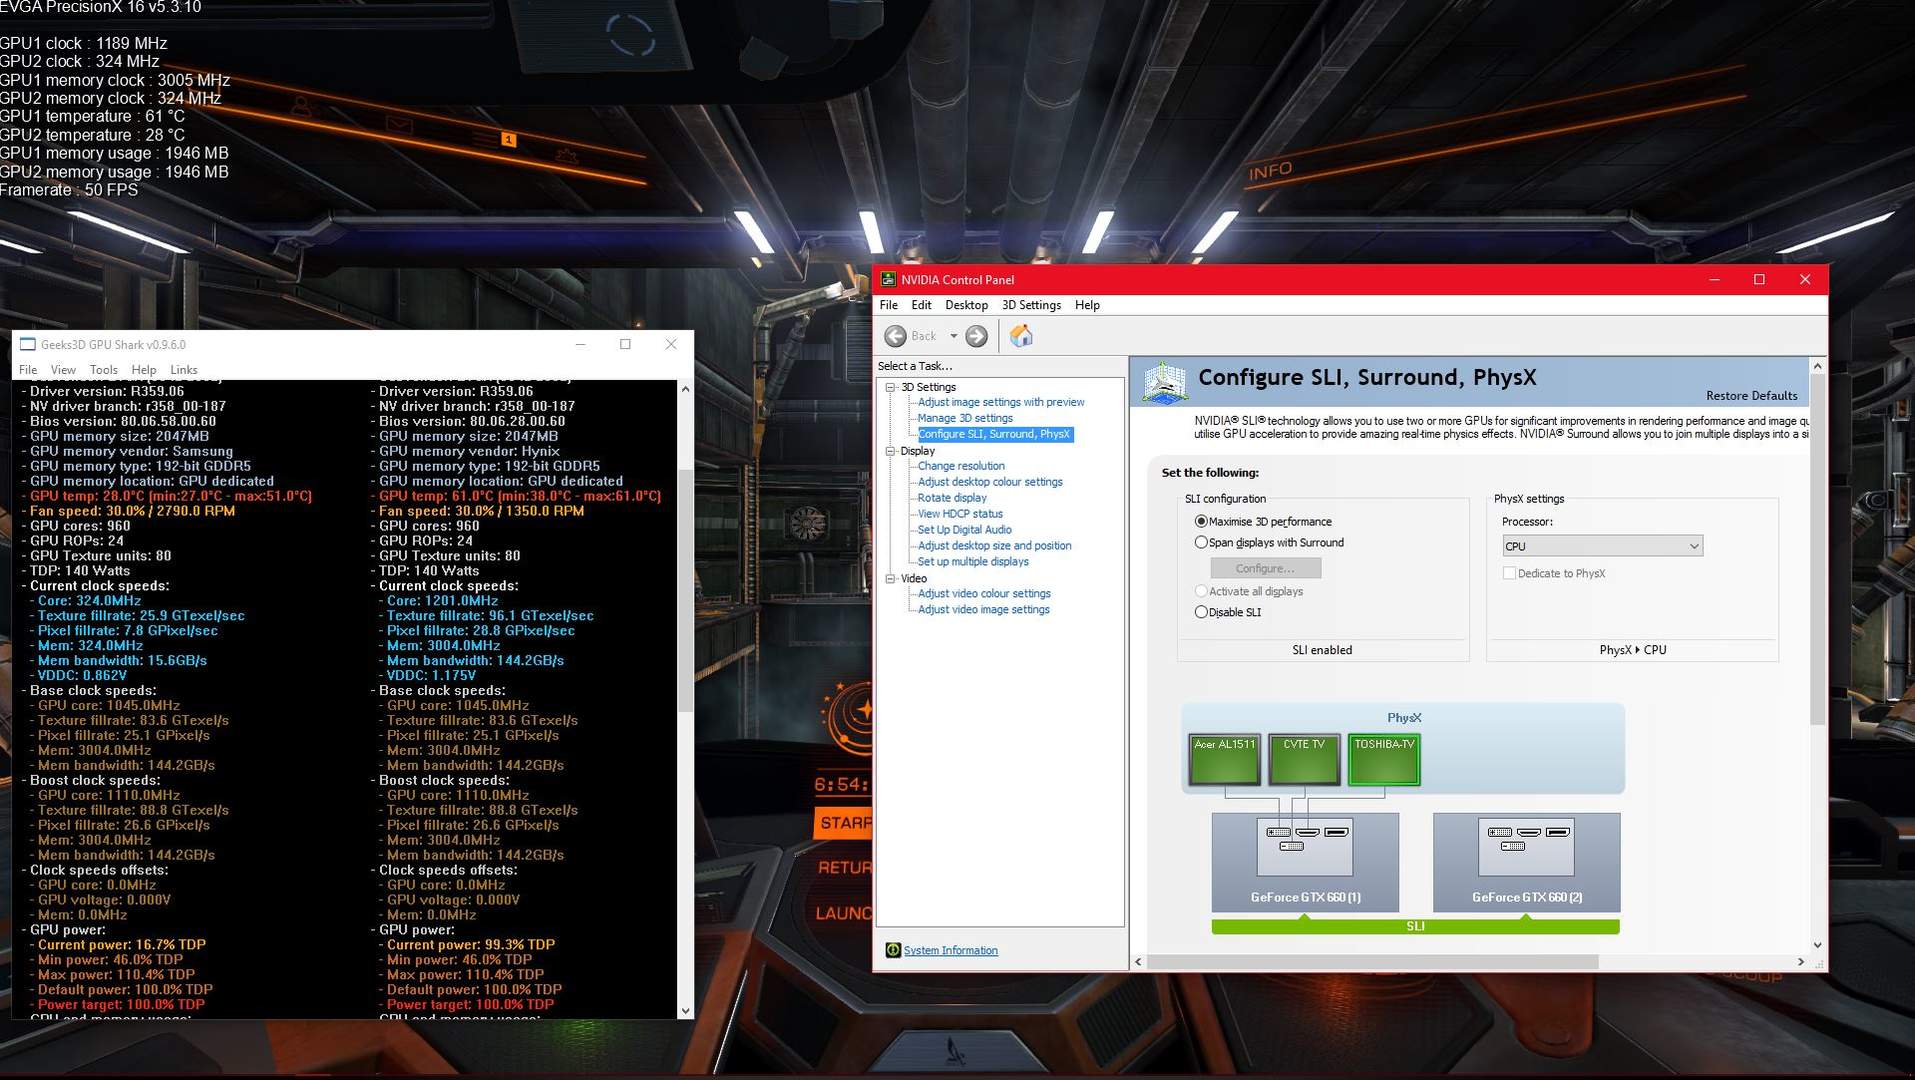Open the Back history dropdown arrow
1915x1080 pixels.
click(x=953, y=336)
